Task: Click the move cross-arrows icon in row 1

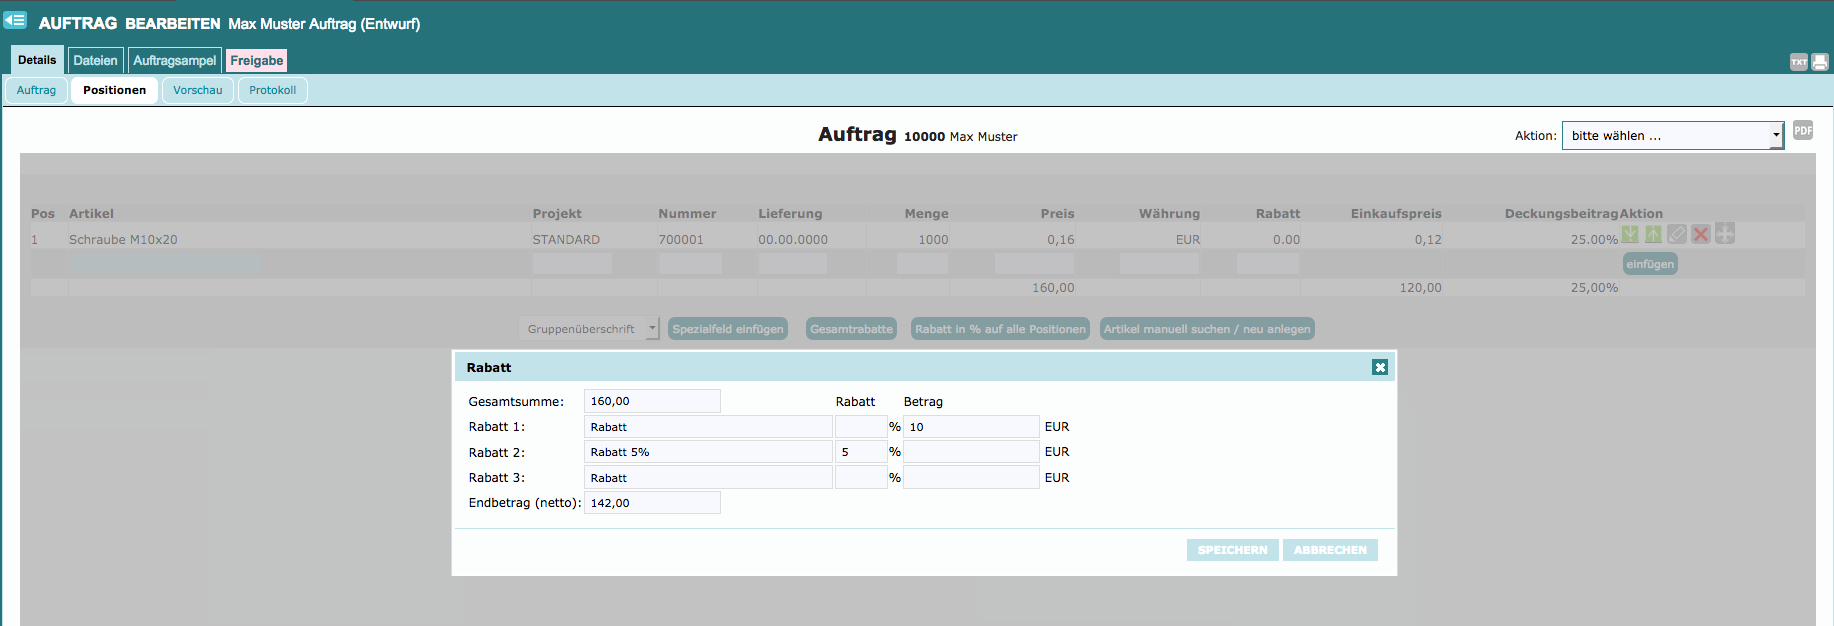Action: [1724, 234]
